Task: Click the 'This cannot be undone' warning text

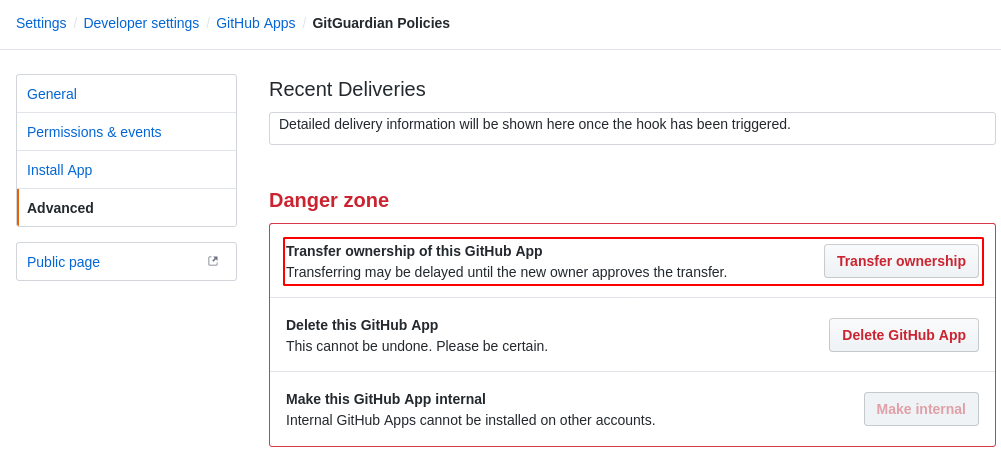Action: click(417, 346)
